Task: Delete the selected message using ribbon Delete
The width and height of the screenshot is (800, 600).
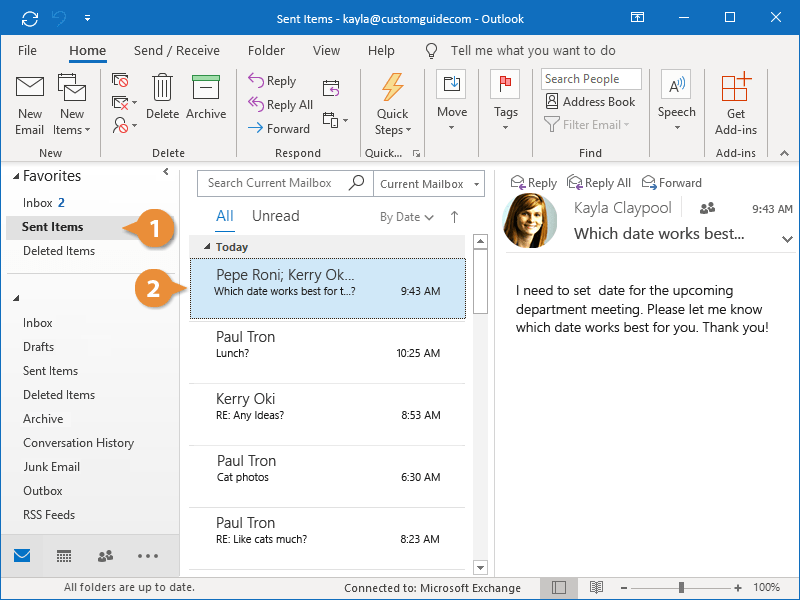Action: pos(162,97)
